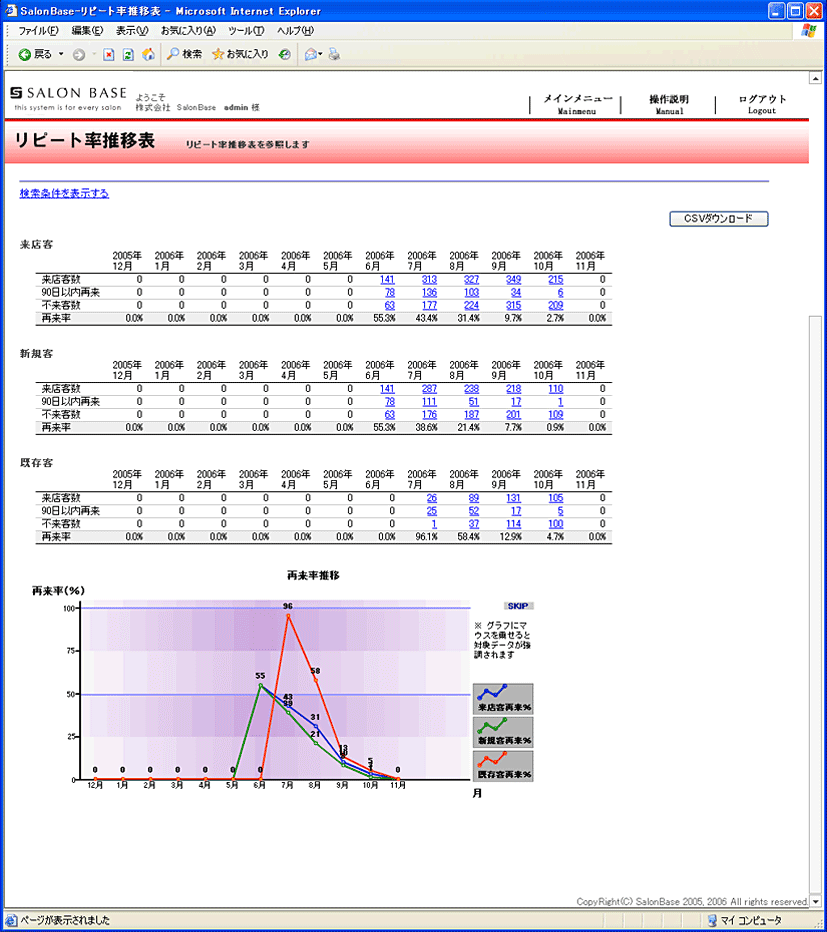
Task: Click 再来率 55.3% in 来店客 table
Action: point(385,319)
